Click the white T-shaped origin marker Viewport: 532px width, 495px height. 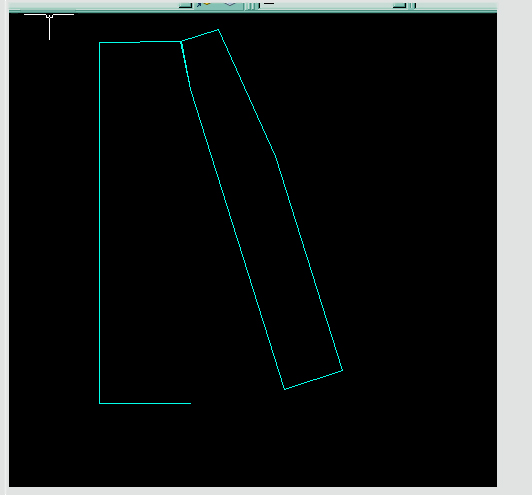click(50, 26)
